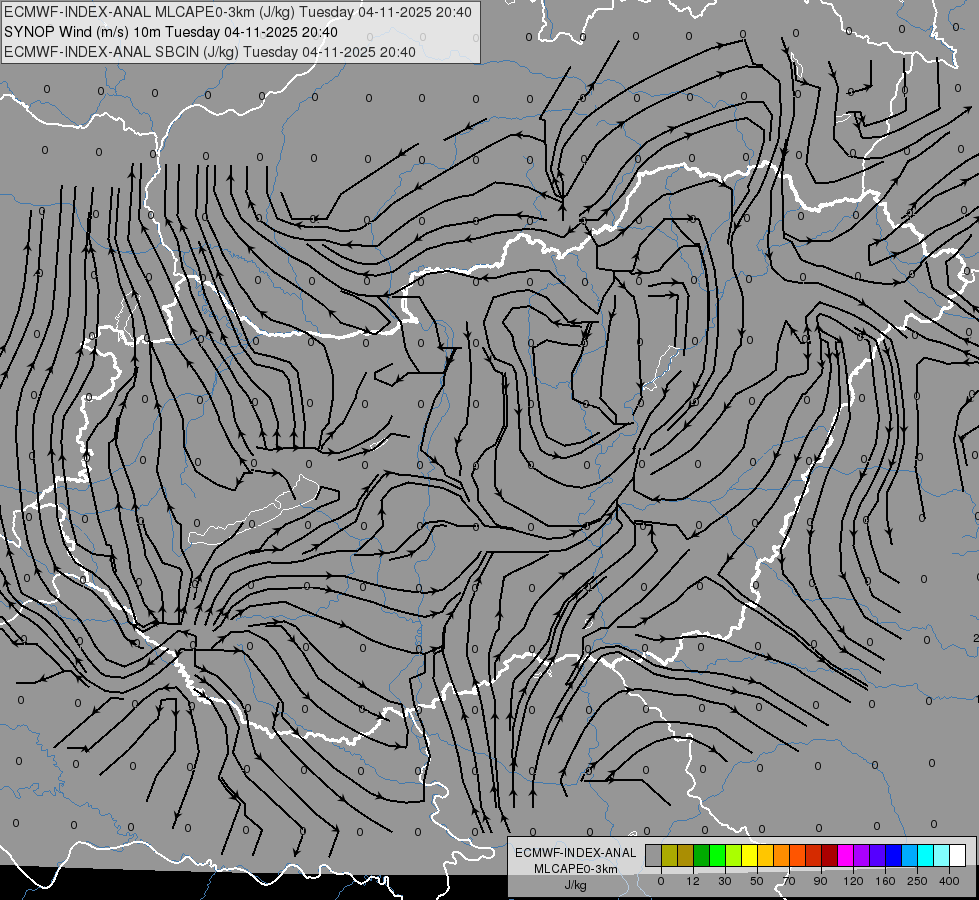Click the legend scale value 250
Image resolution: width=979 pixels, height=900 pixels.
coord(917,881)
